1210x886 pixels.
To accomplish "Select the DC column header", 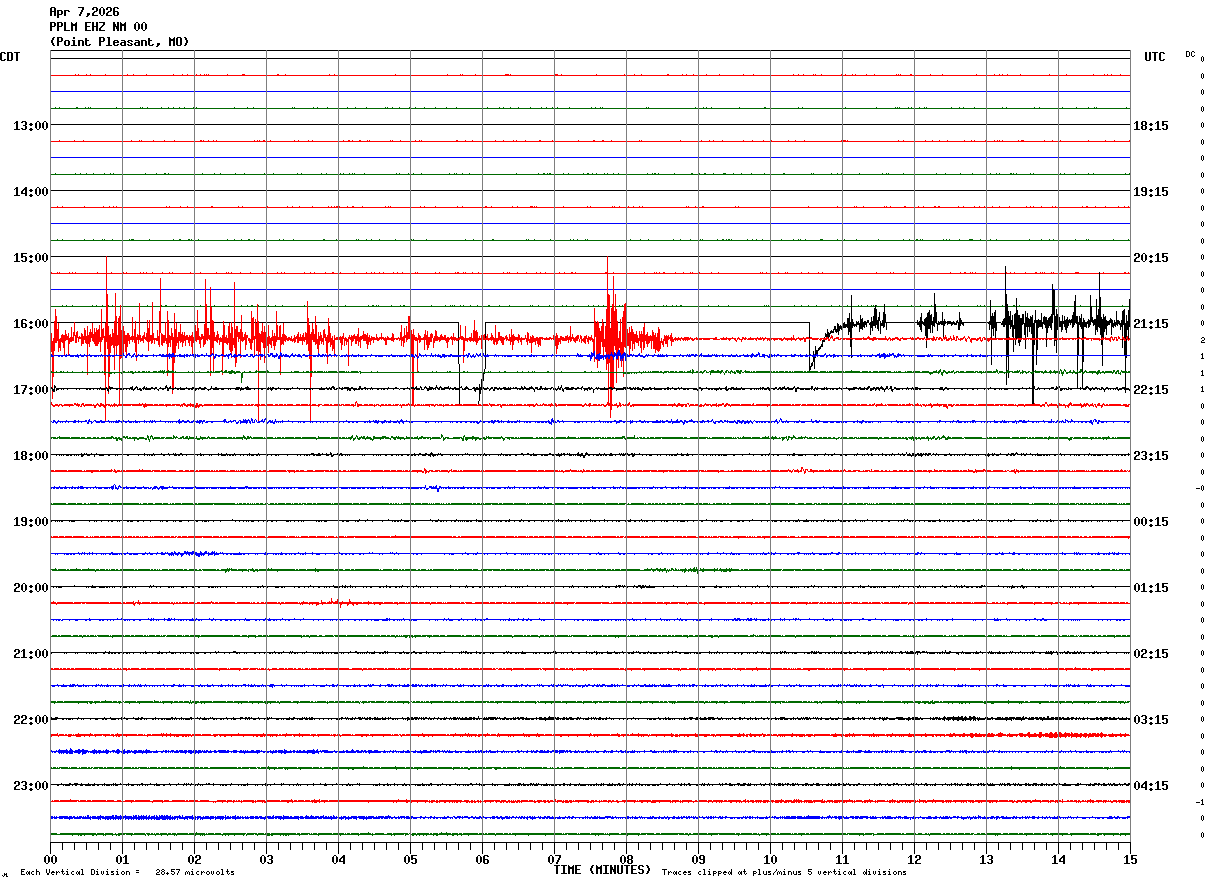I will [x=1190, y=54].
